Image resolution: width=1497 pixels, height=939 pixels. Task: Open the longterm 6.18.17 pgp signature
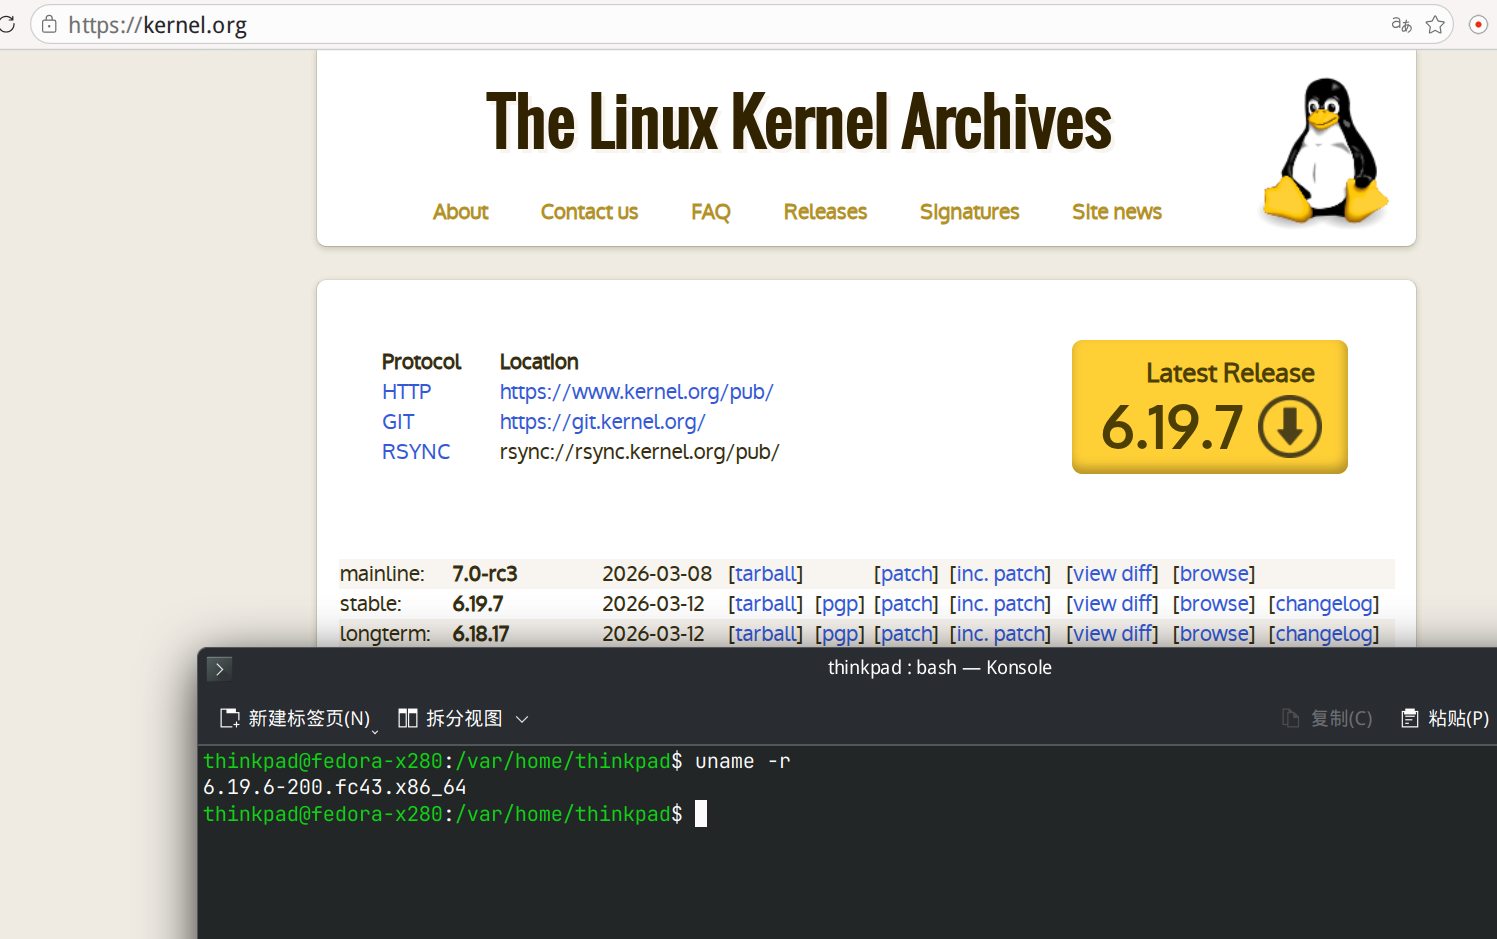point(840,634)
